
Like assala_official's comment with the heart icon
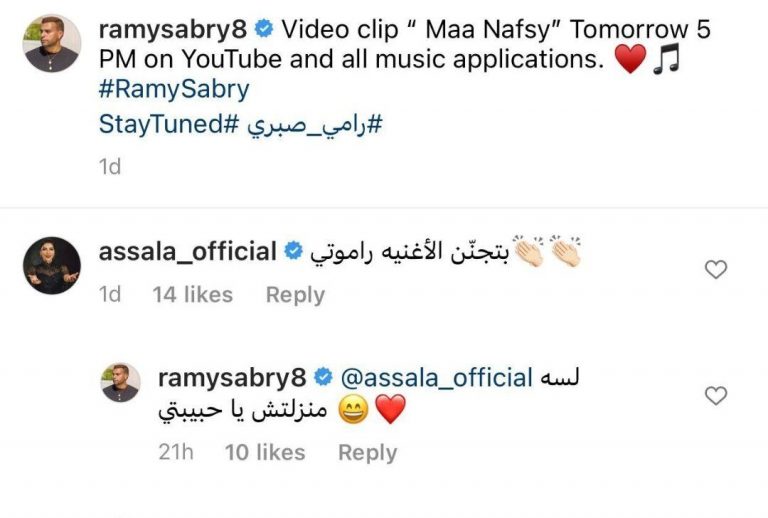point(716,269)
